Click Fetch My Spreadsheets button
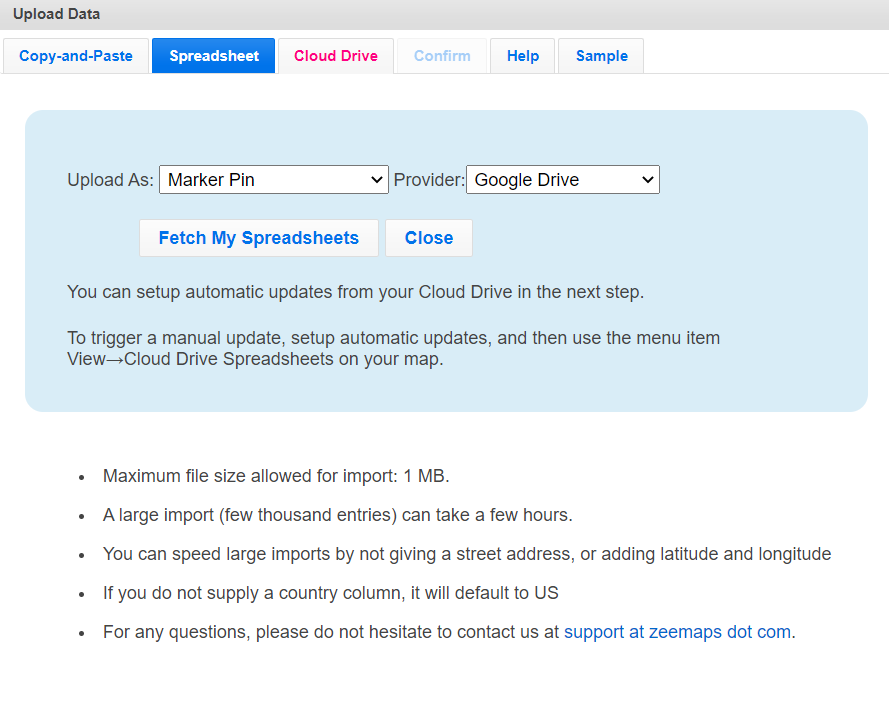The width and height of the screenshot is (889, 713). (x=259, y=238)
